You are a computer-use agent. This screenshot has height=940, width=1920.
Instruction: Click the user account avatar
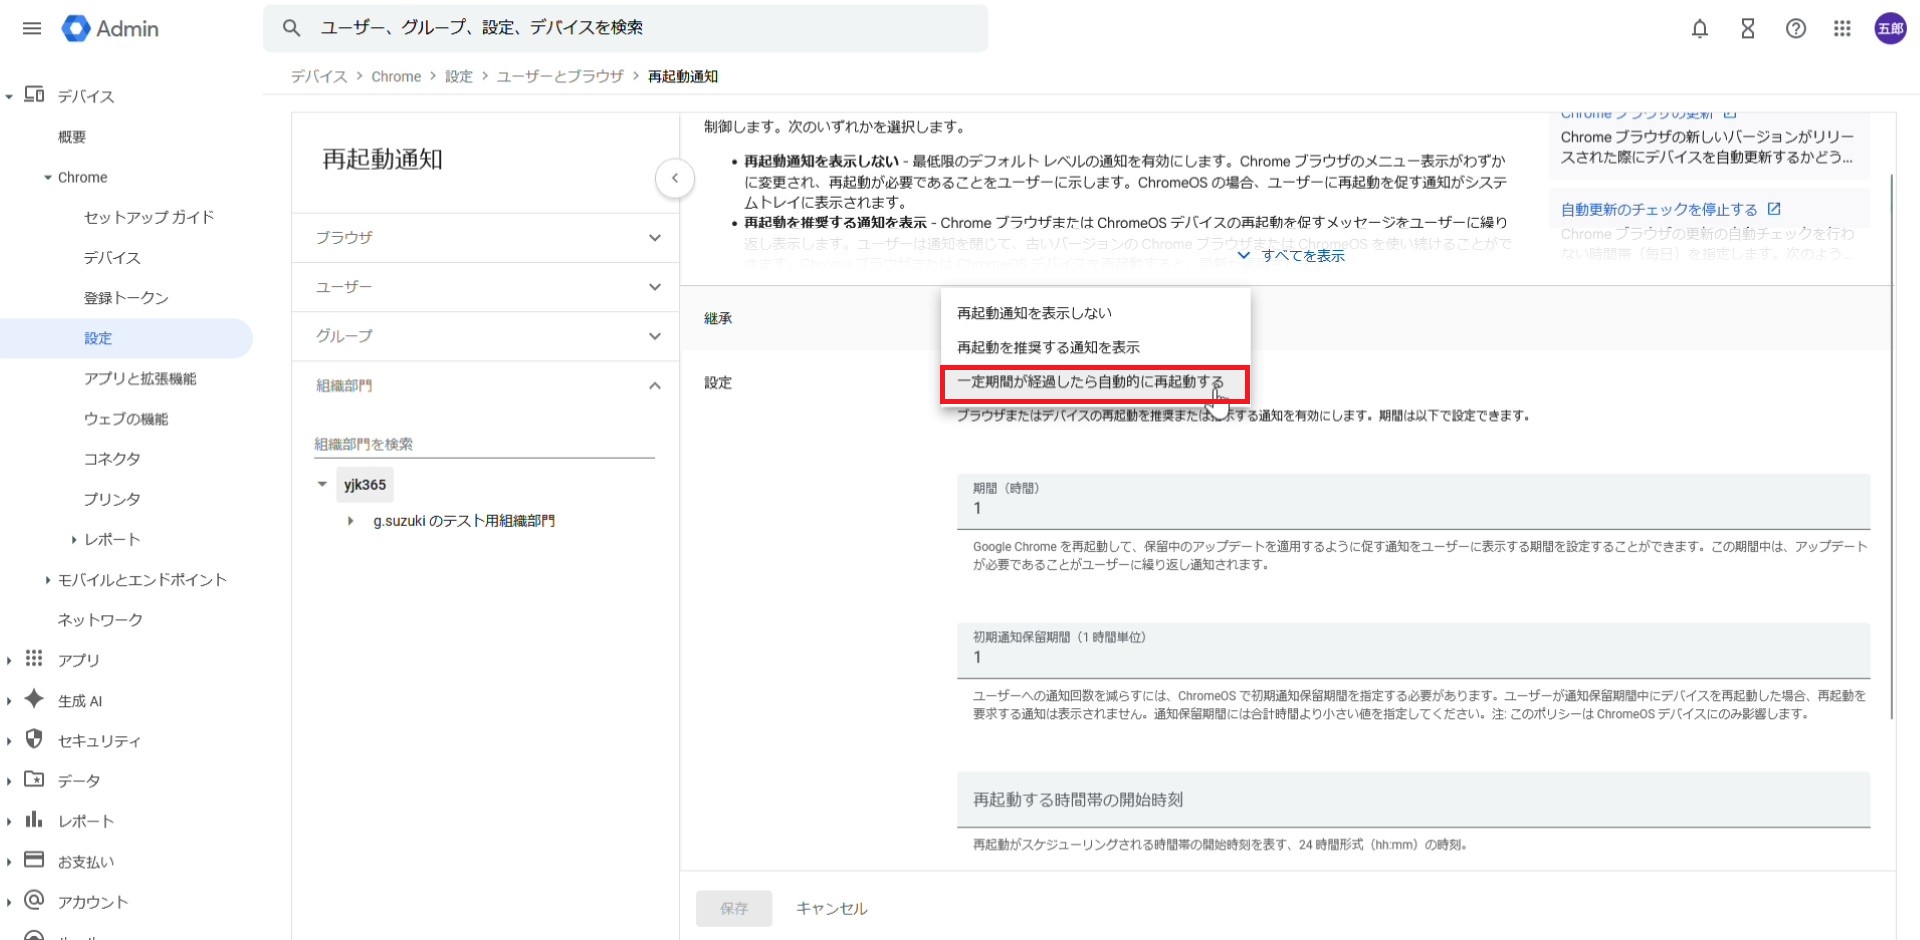(x=1889, y=29)
